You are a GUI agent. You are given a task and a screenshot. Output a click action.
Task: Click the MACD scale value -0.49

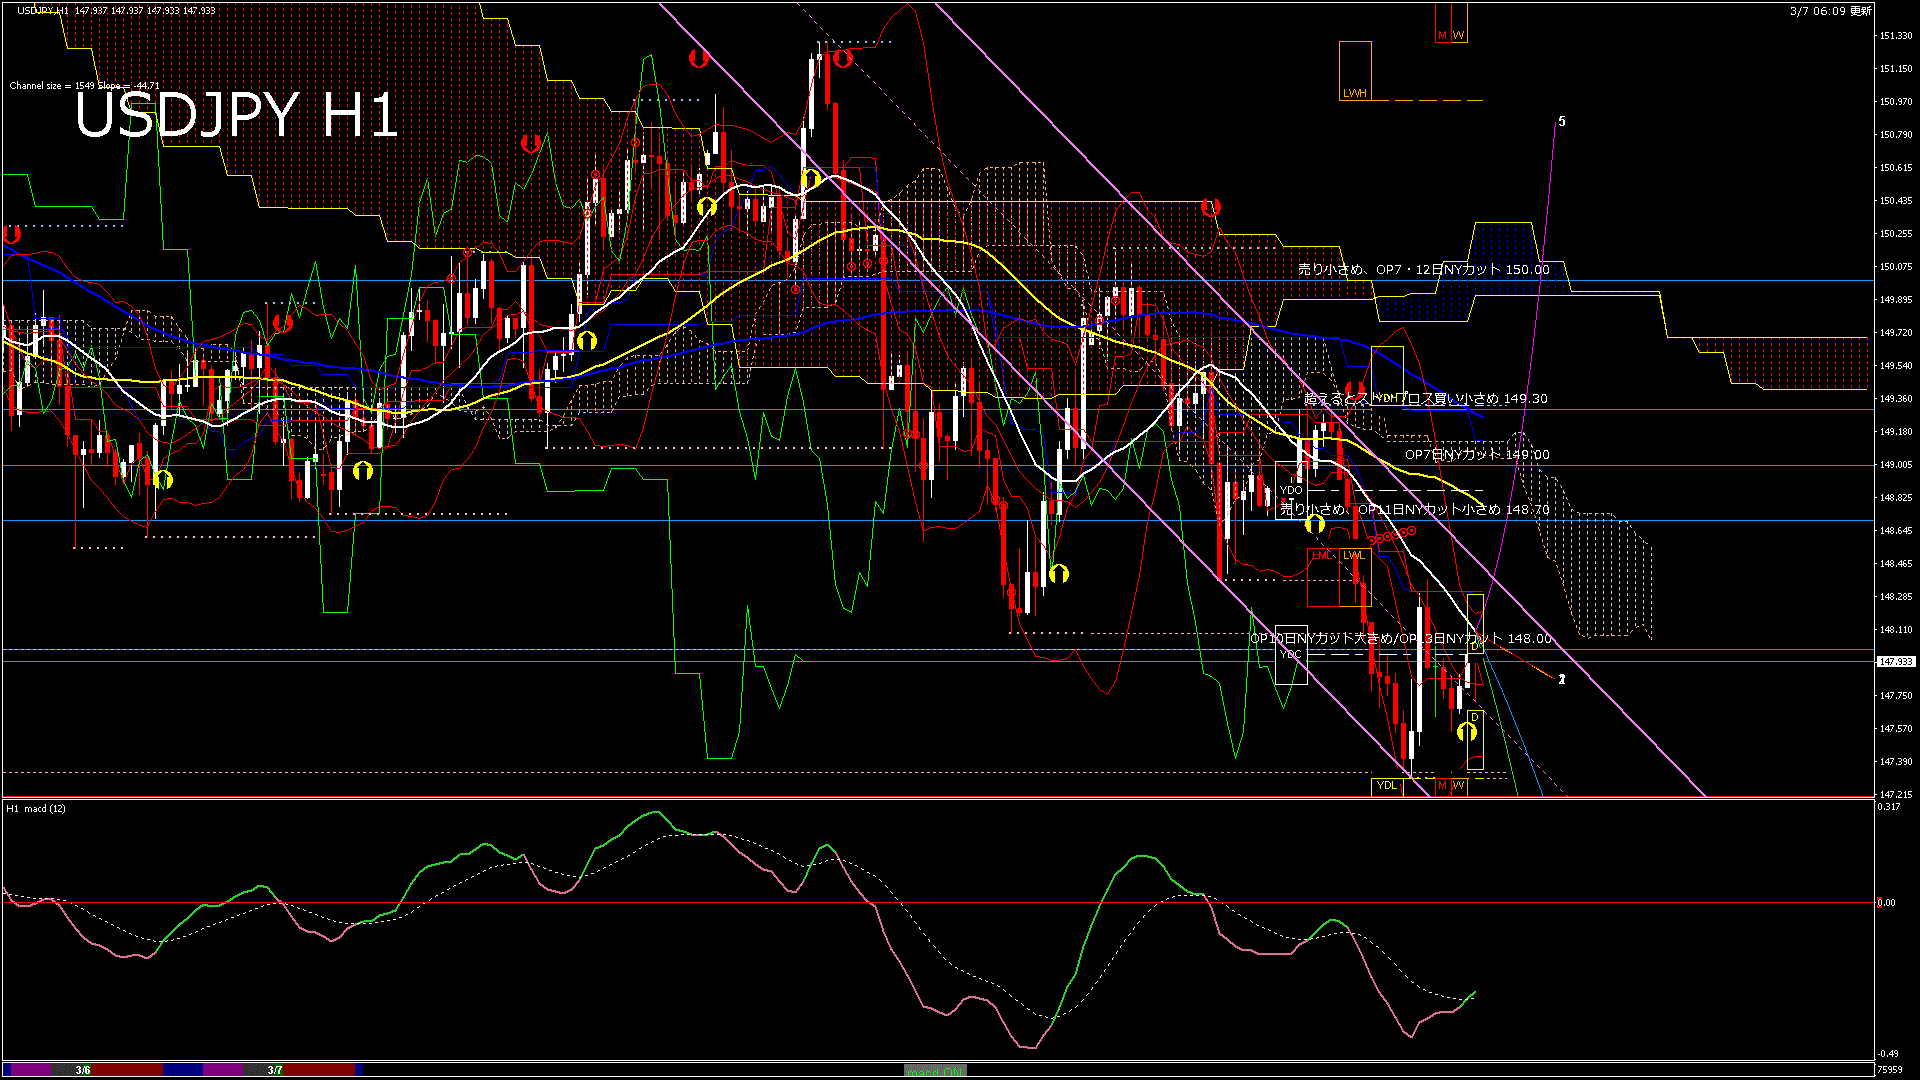click(x=1887, y=1054)
